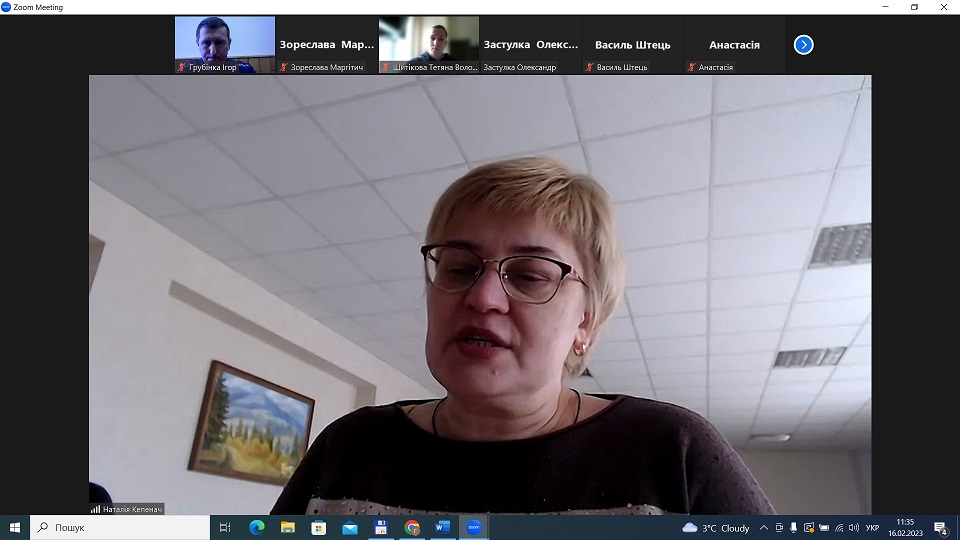Screen dimensions: 960x540
Task: Open floppy disk app on taskbar
Action: (x=381, y=527)
